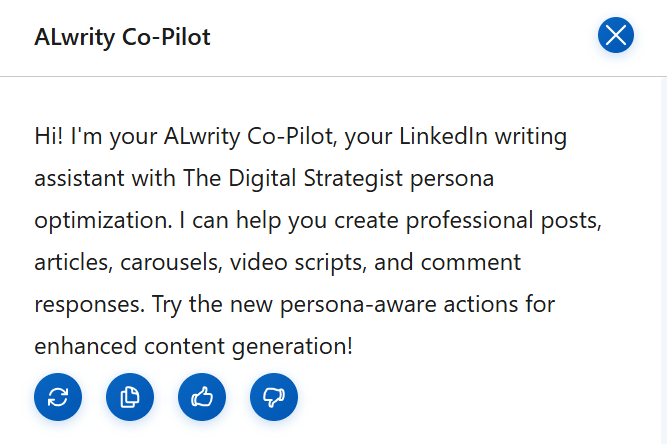
Task: Give the message a thumbs down
Action: tap(274, 397)
